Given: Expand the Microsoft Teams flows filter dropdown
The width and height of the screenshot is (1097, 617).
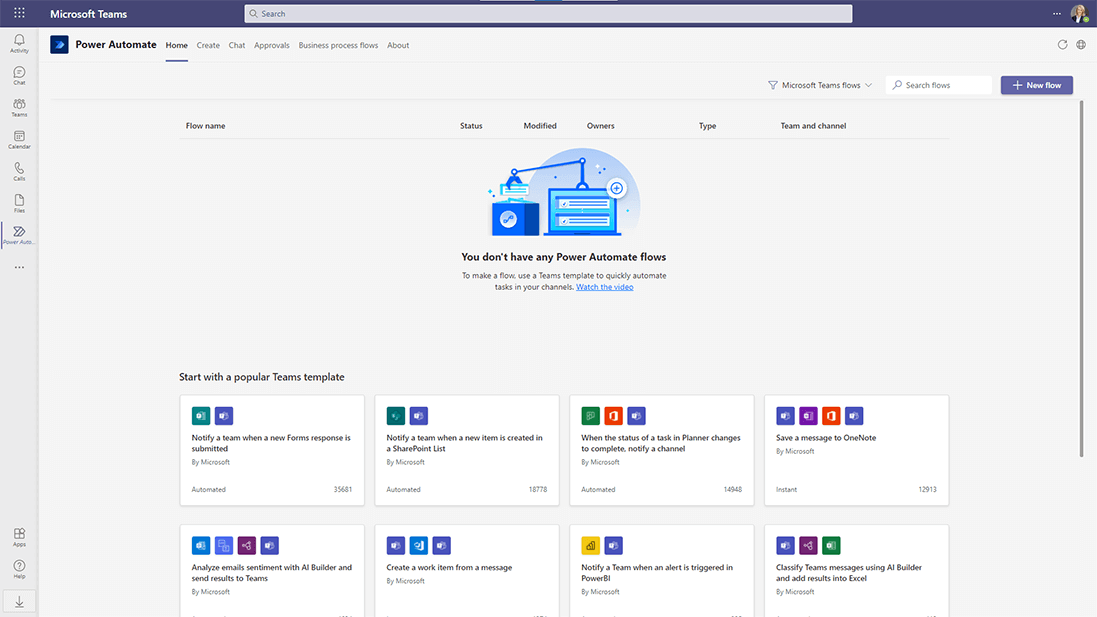Looking at the screenshot, I should click(819, 85).
